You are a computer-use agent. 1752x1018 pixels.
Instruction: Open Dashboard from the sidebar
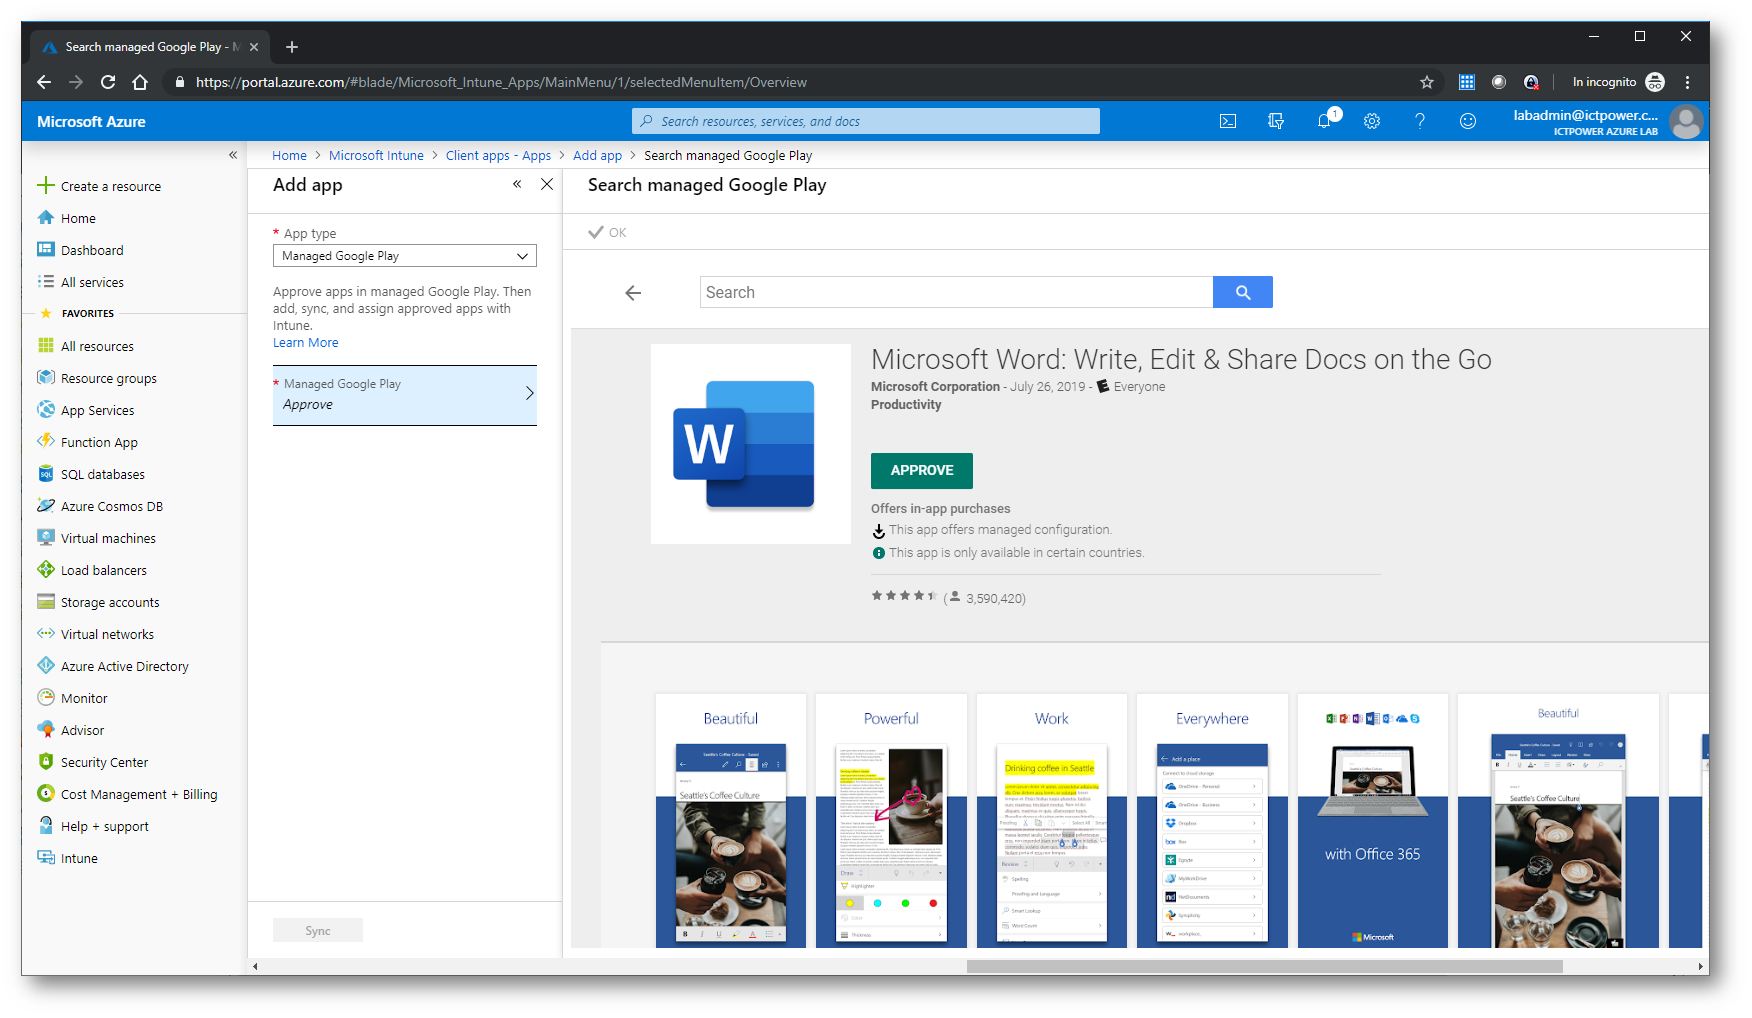pos(81,250)
